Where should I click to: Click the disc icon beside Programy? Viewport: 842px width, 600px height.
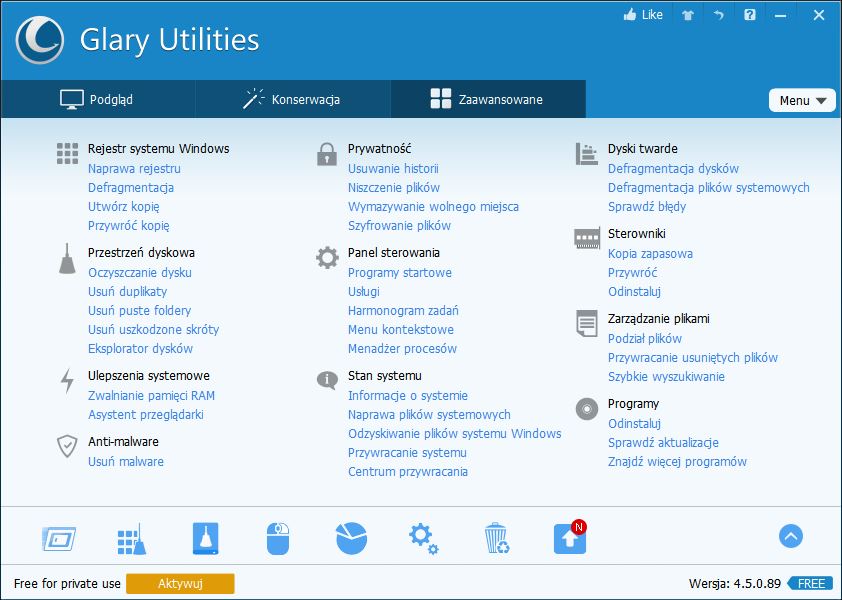click(x=587, y=409)
